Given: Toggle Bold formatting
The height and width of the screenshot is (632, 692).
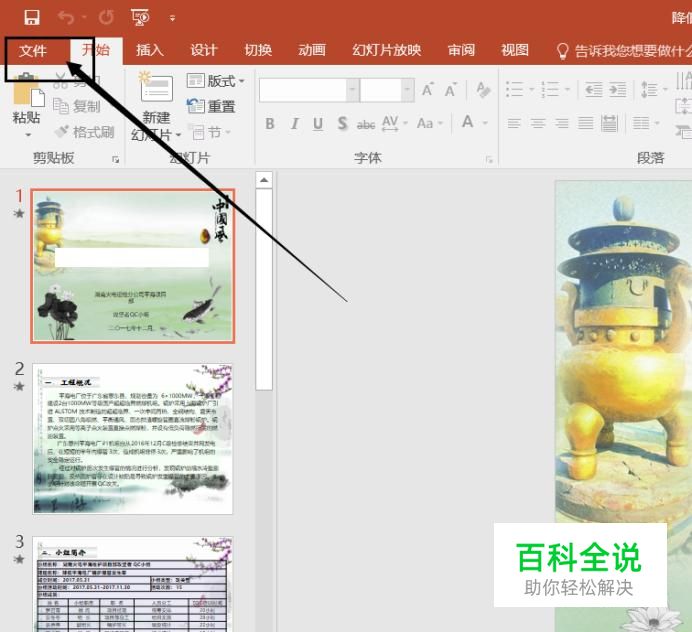Looking at the screenshot, I should pos(270,124).
